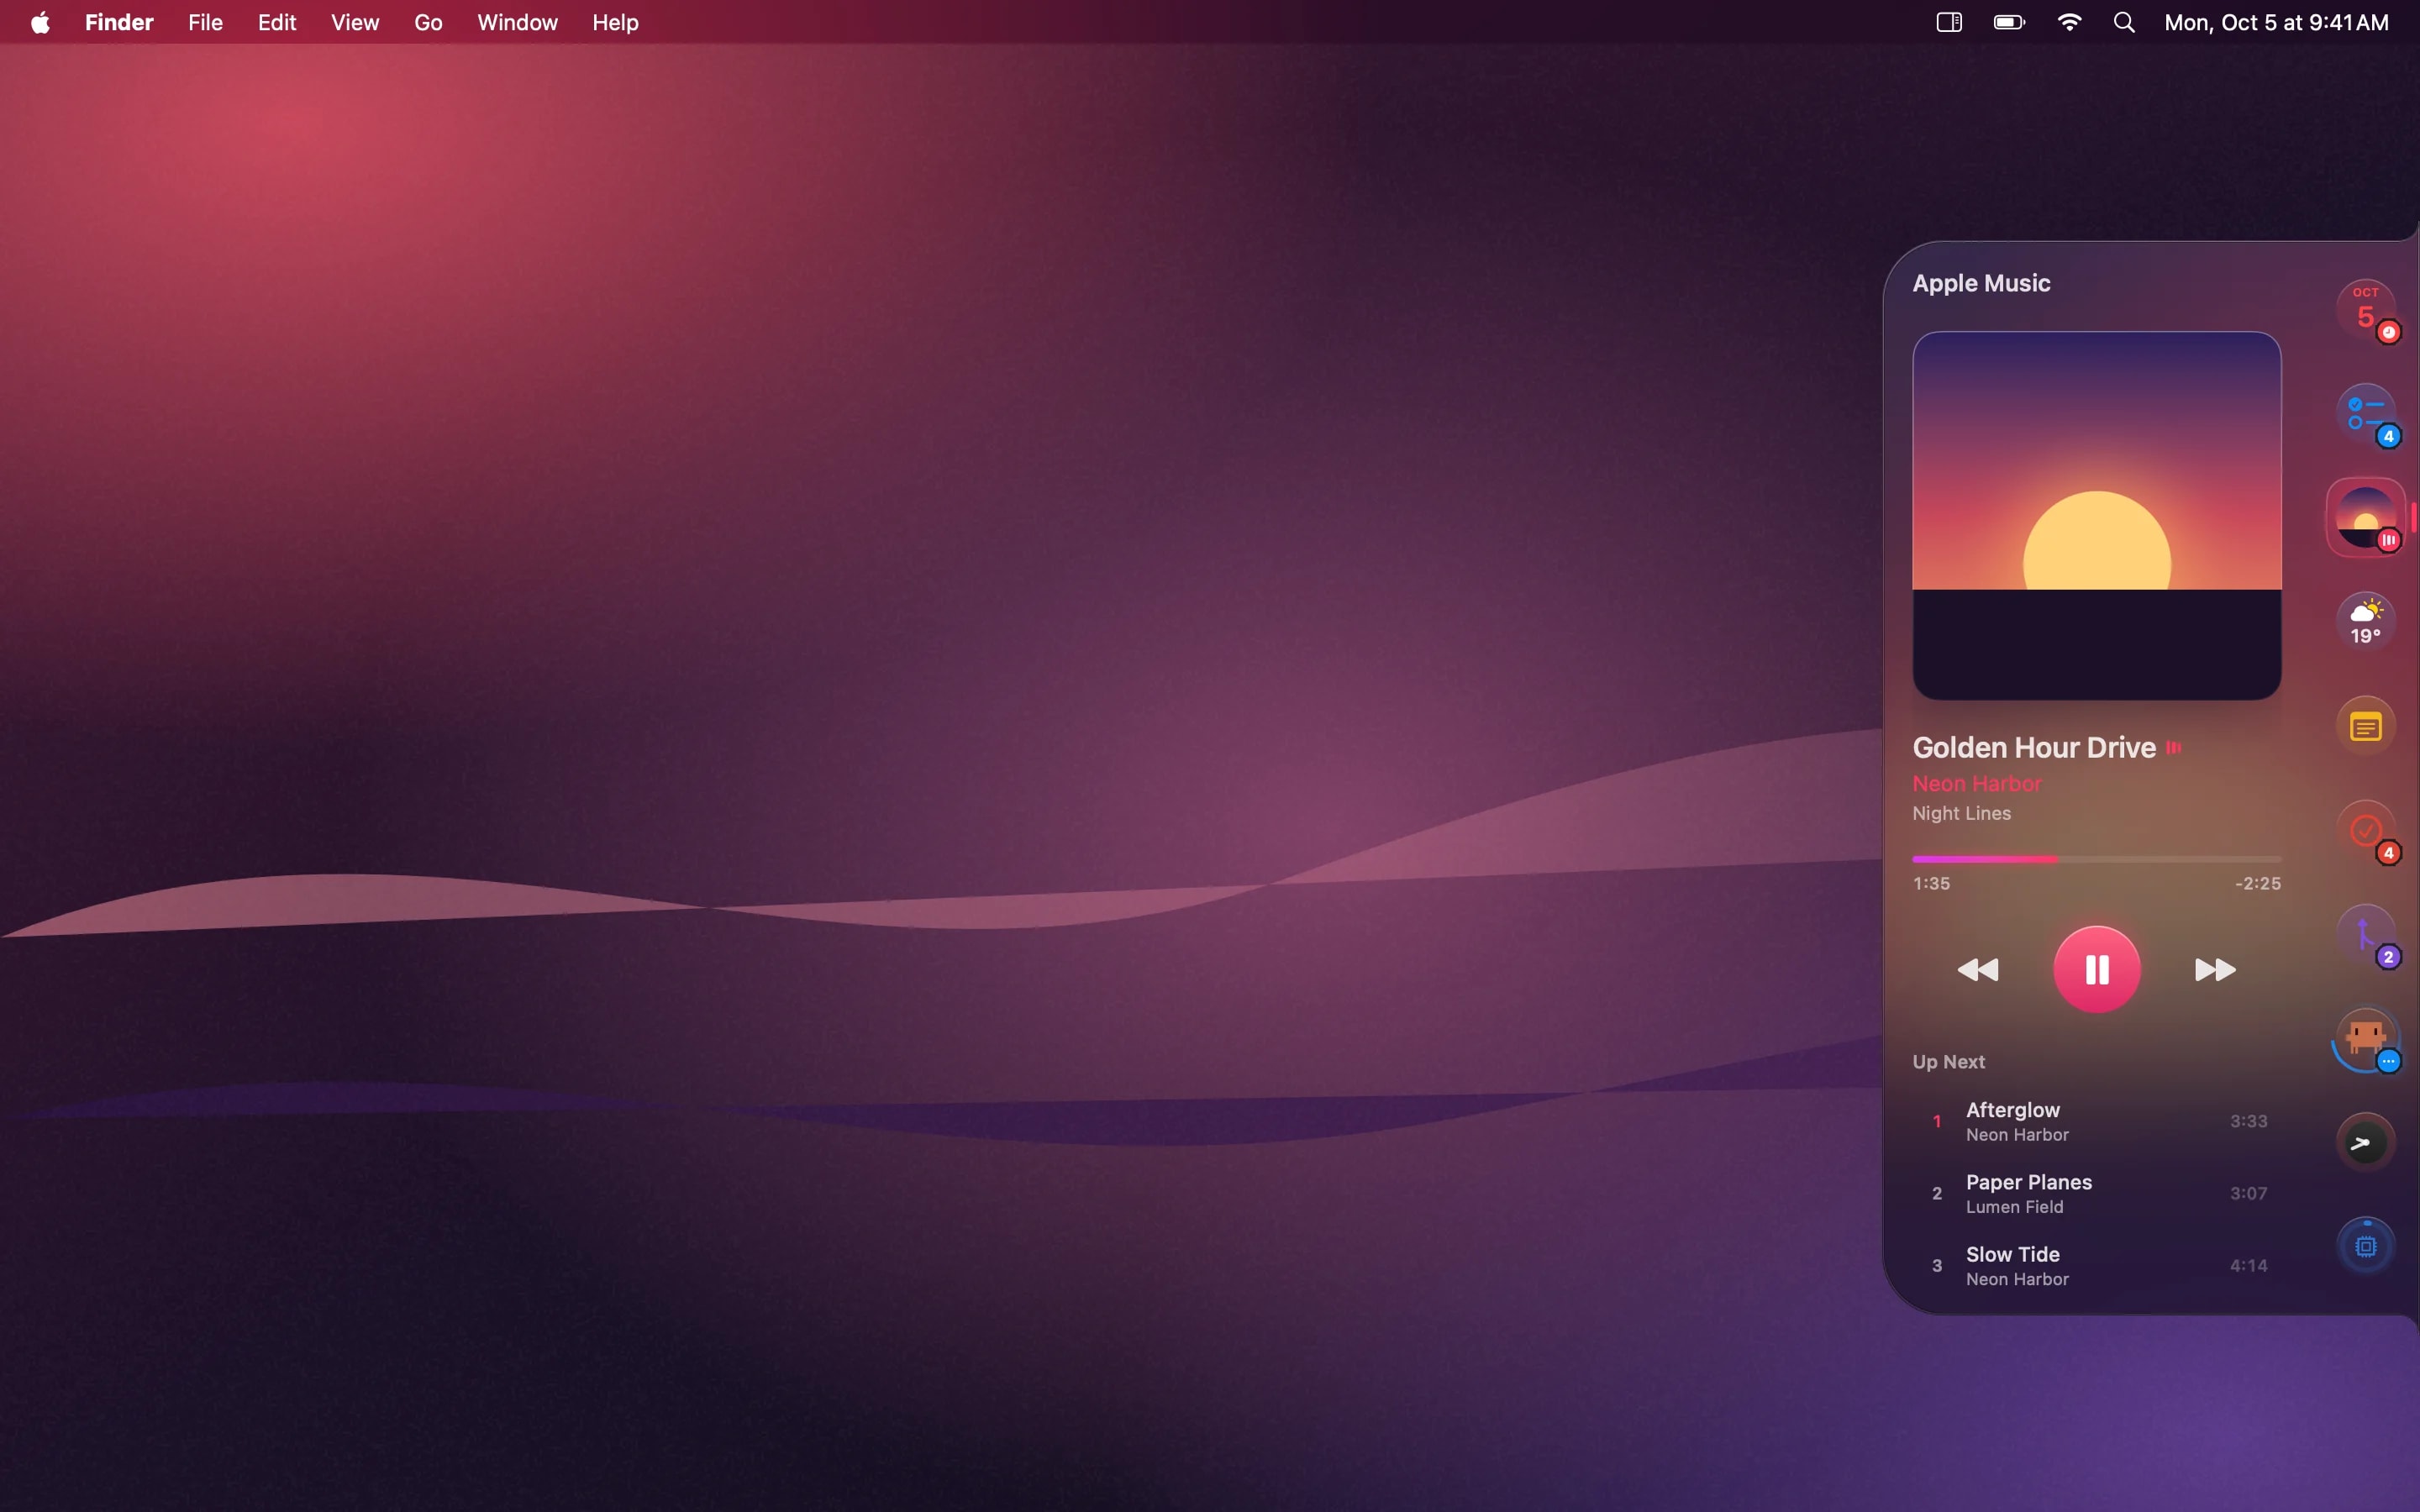Skip back with the rewind button

coord(1978,969)
